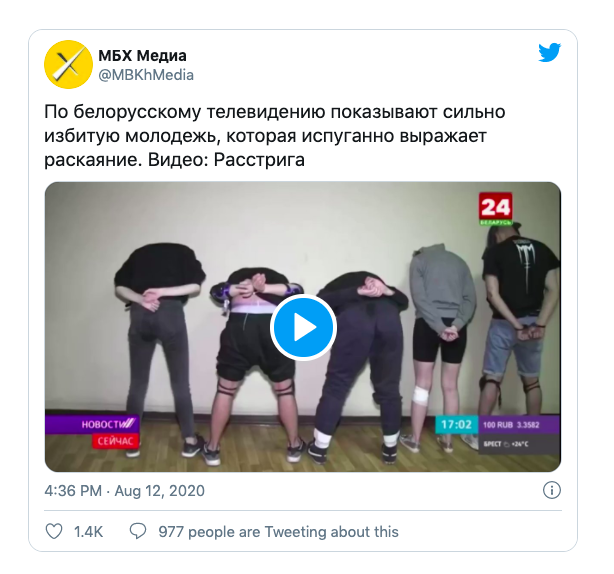614x574 pixels.
Task: Click the tweet text starting "По белорусскому"
Action: pos(274,136)
